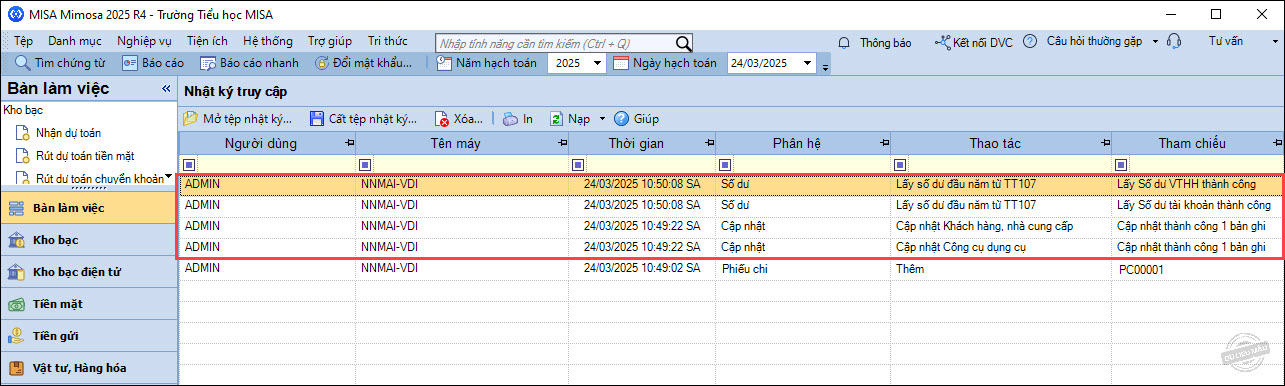Click the Câu hỏi thường gặp question icon

[x=1031, y=42]
